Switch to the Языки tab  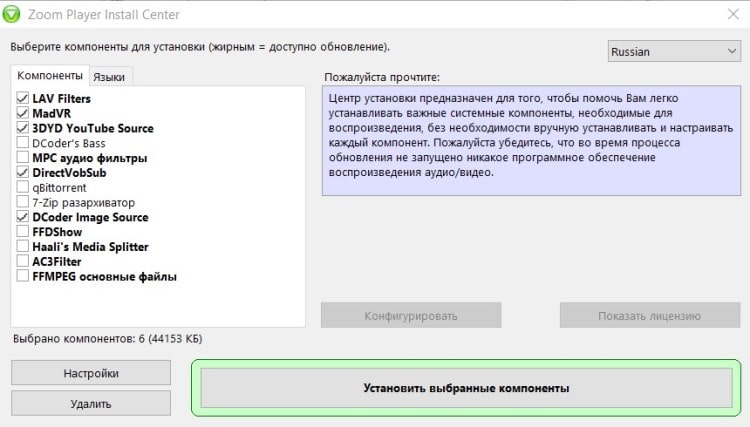tap(109, 77)
